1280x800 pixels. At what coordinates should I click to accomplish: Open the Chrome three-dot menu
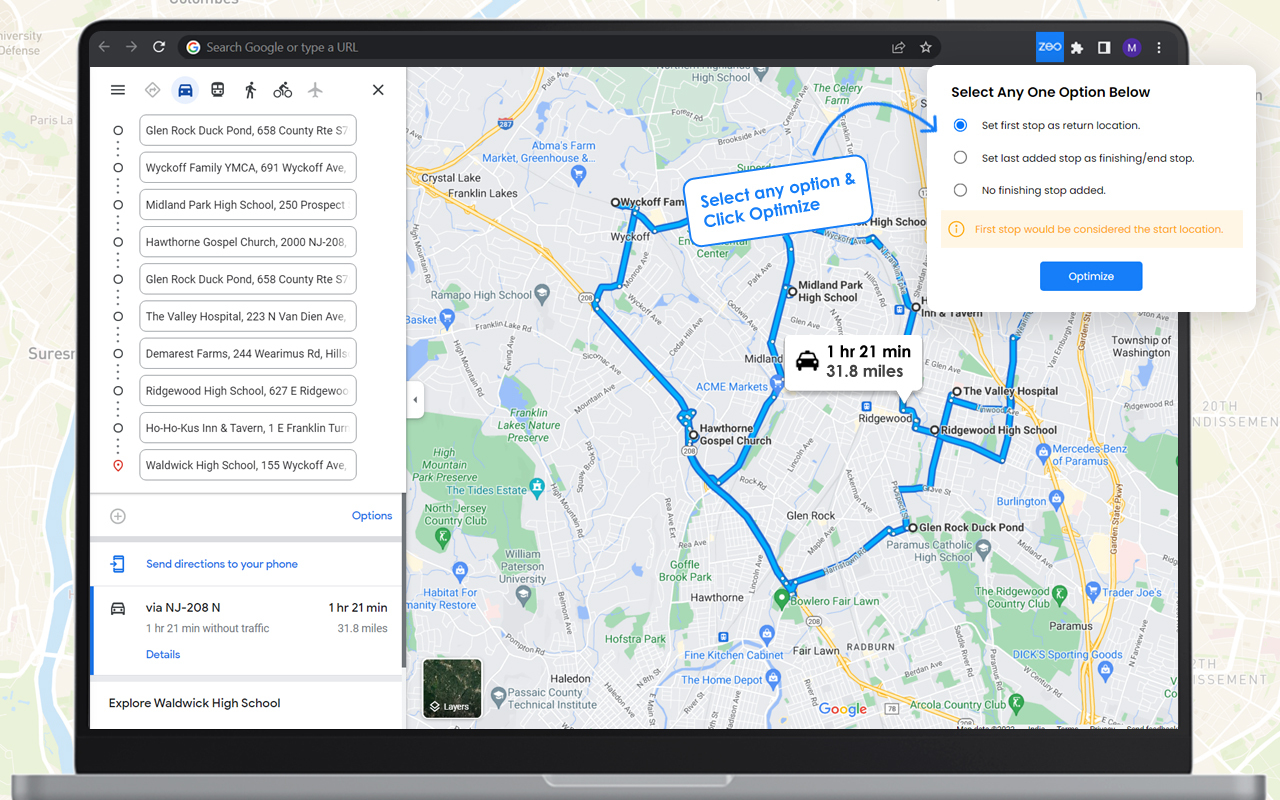(1158, 47)
